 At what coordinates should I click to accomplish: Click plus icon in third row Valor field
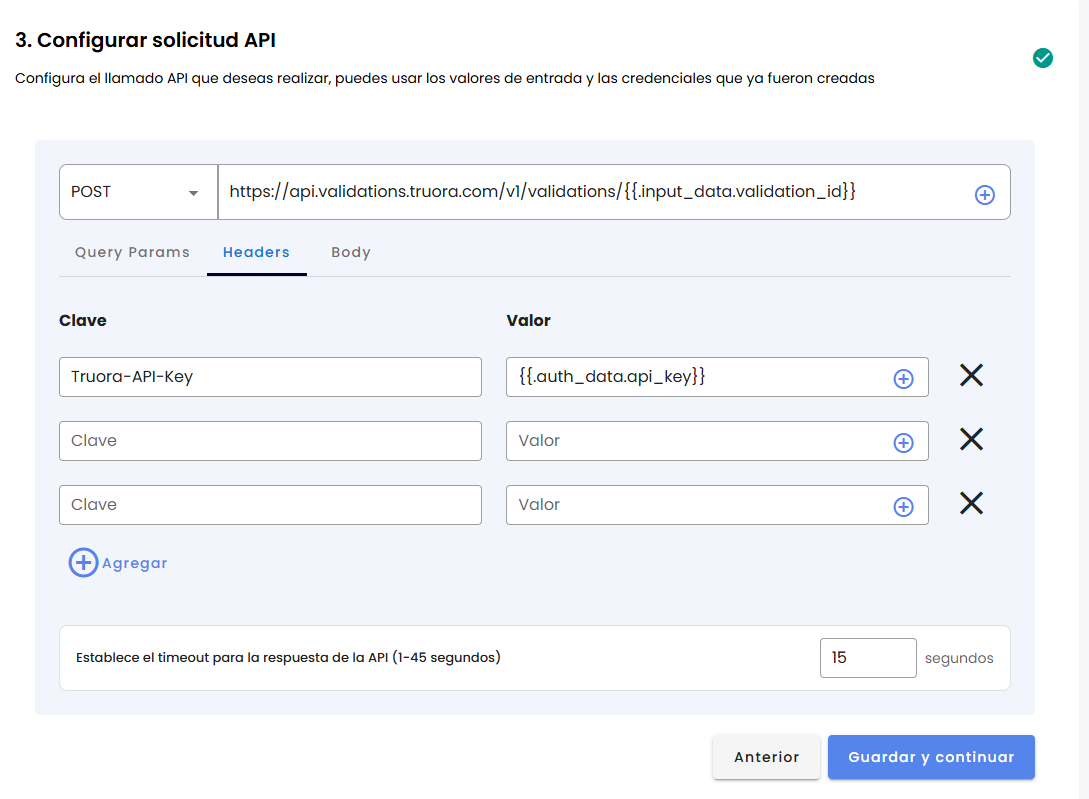pyautogui.click(x=903, y=506)
